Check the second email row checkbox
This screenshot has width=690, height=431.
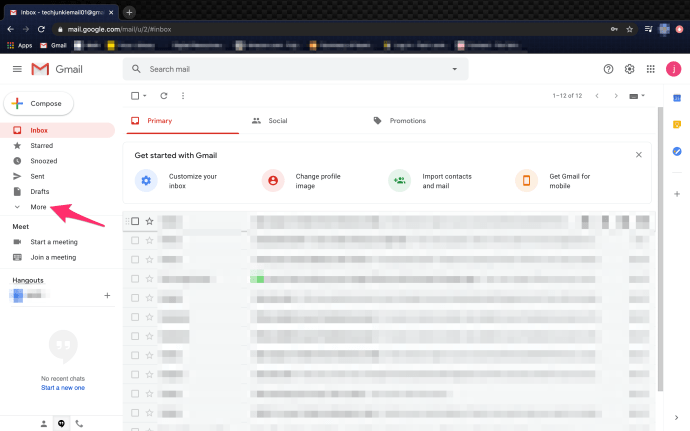point(135,240)
